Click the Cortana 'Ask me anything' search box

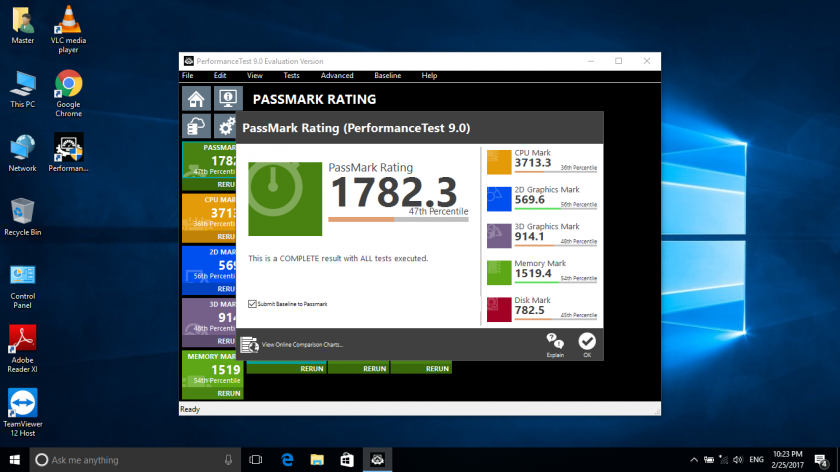(x=130, y=460)
